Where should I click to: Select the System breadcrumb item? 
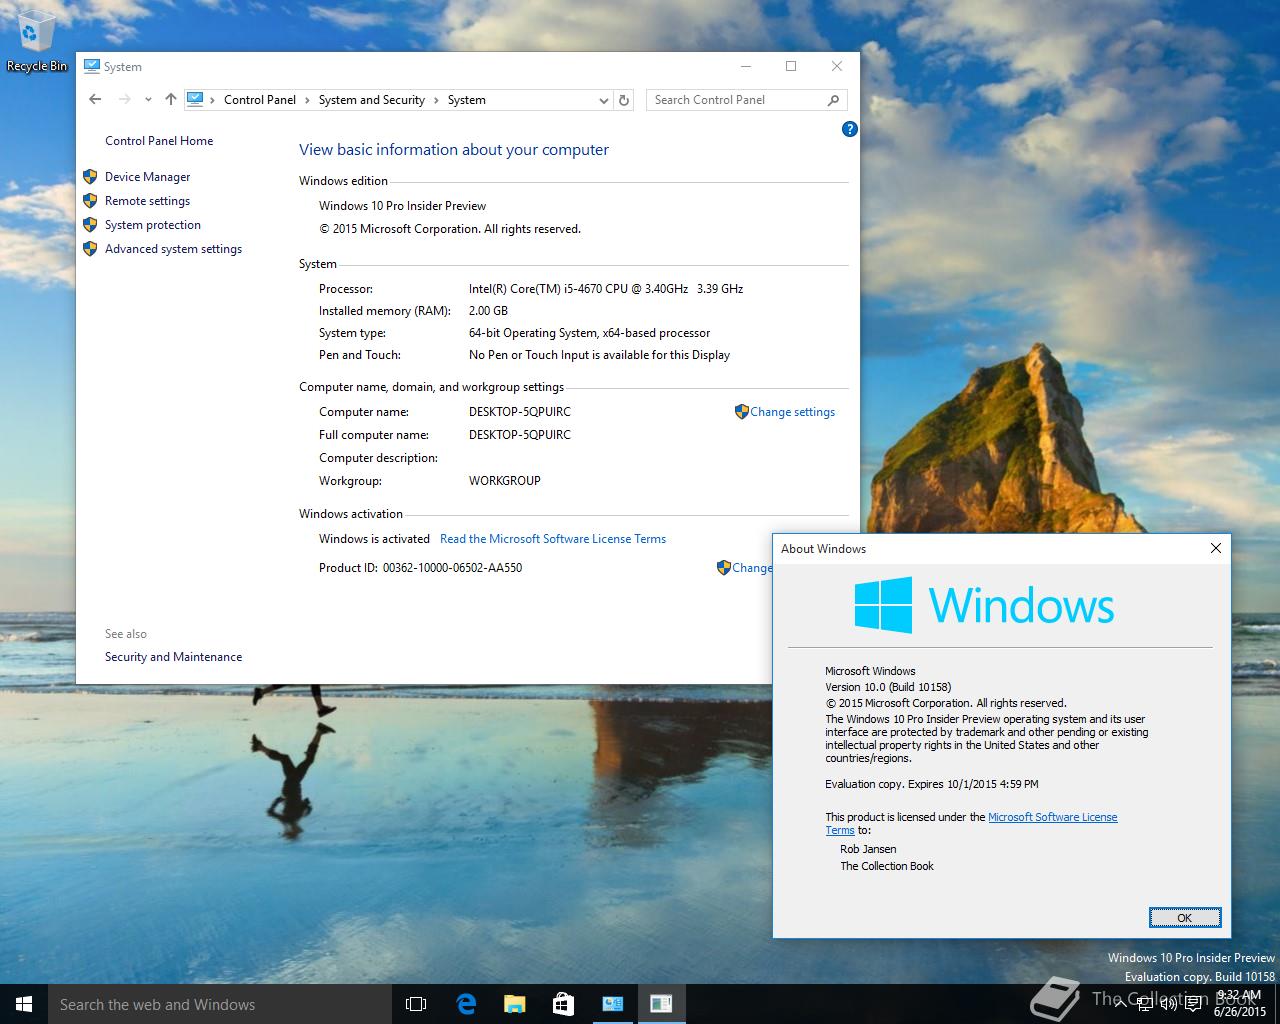click(x=467, y=100)
